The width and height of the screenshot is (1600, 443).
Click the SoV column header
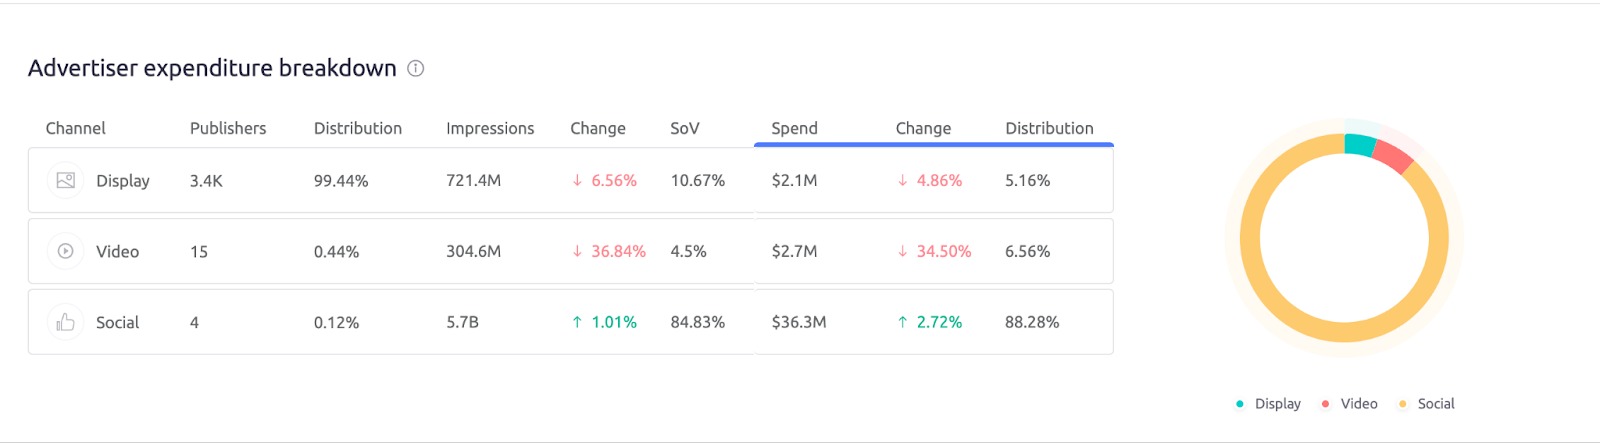[685, 128]
